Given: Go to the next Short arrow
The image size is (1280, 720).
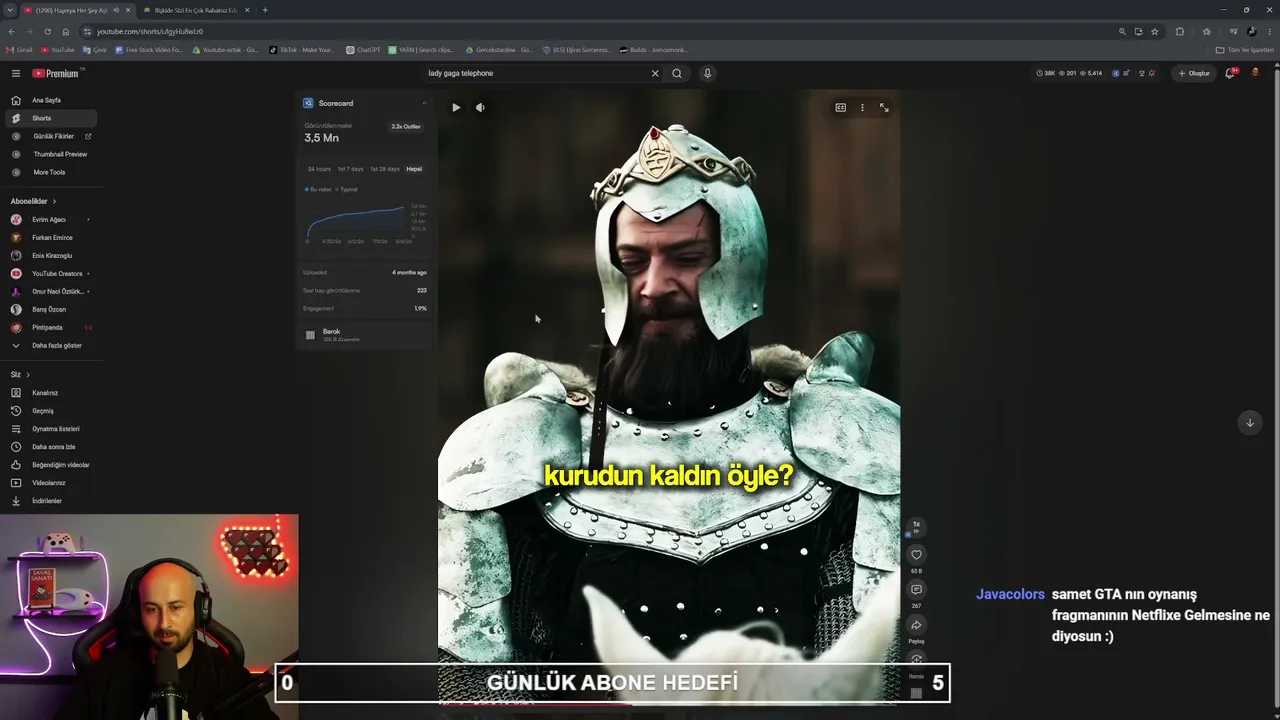Looking at the screenshot, I should pos(1249,422).
